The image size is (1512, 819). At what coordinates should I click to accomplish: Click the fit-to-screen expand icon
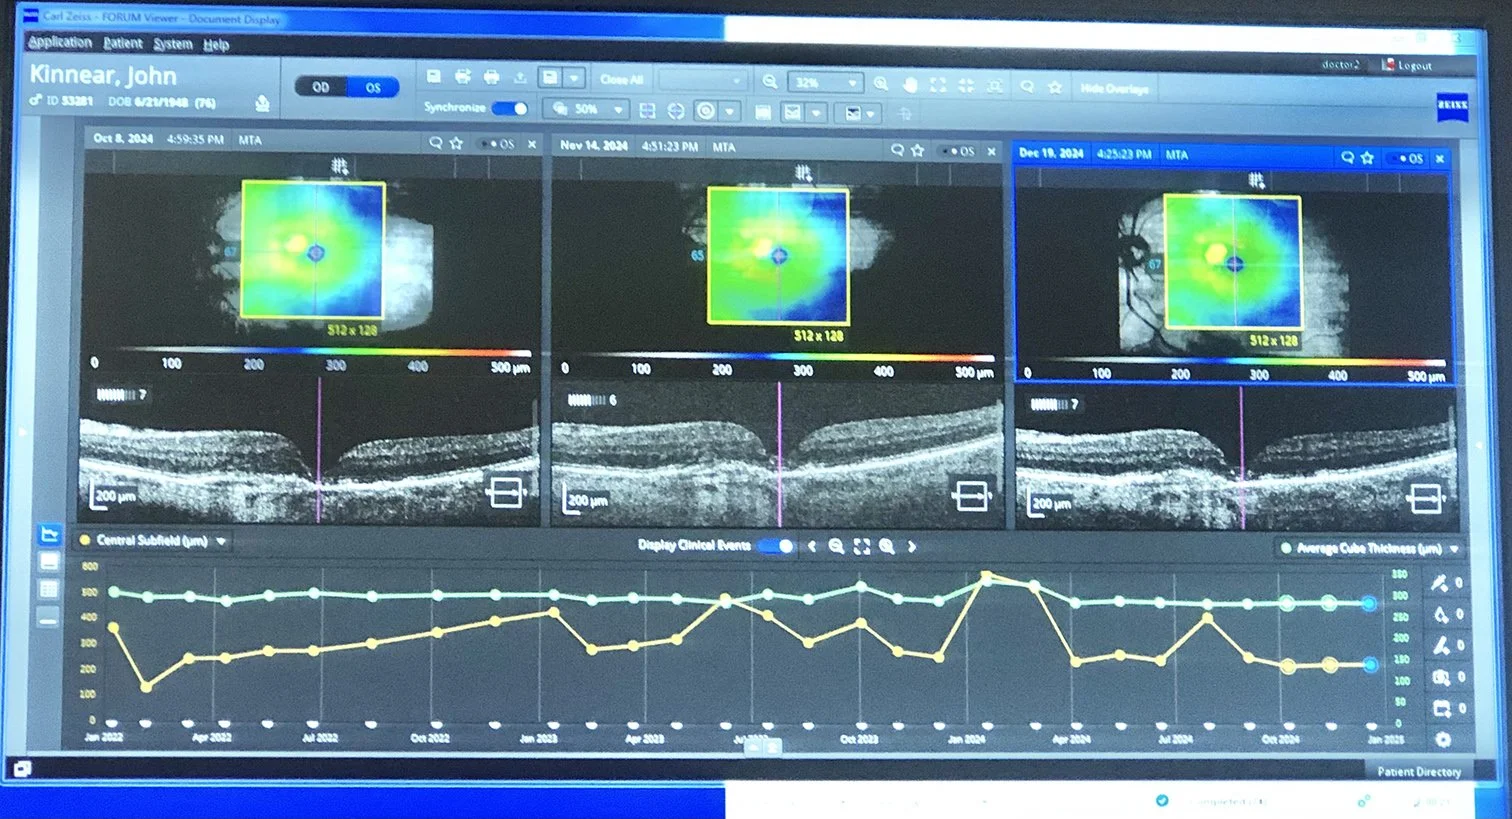point(937,85)
